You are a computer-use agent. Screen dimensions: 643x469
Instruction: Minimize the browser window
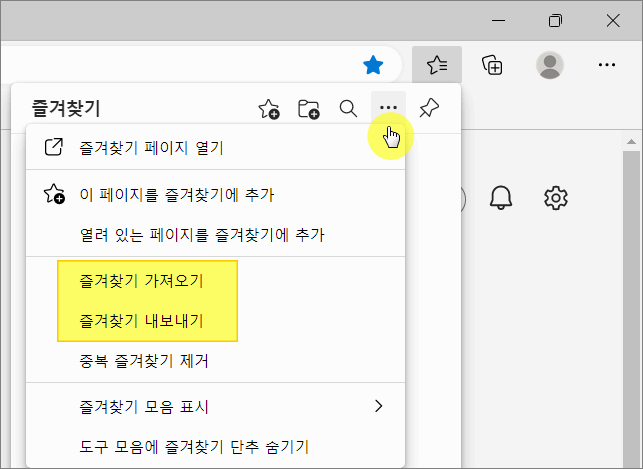pyautogui.click(x=498, y=20)
